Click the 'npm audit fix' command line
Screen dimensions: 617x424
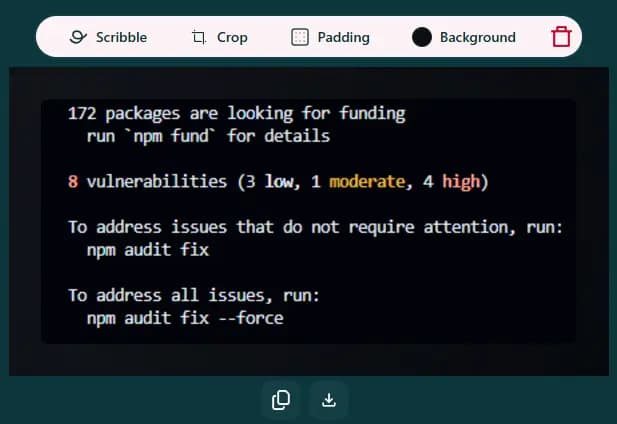[x=148, y=250]
